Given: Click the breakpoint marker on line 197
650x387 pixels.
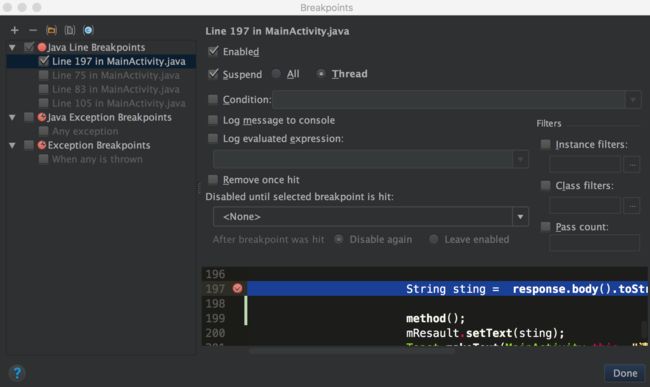Looking at the screenshot, I should [238, 288].
